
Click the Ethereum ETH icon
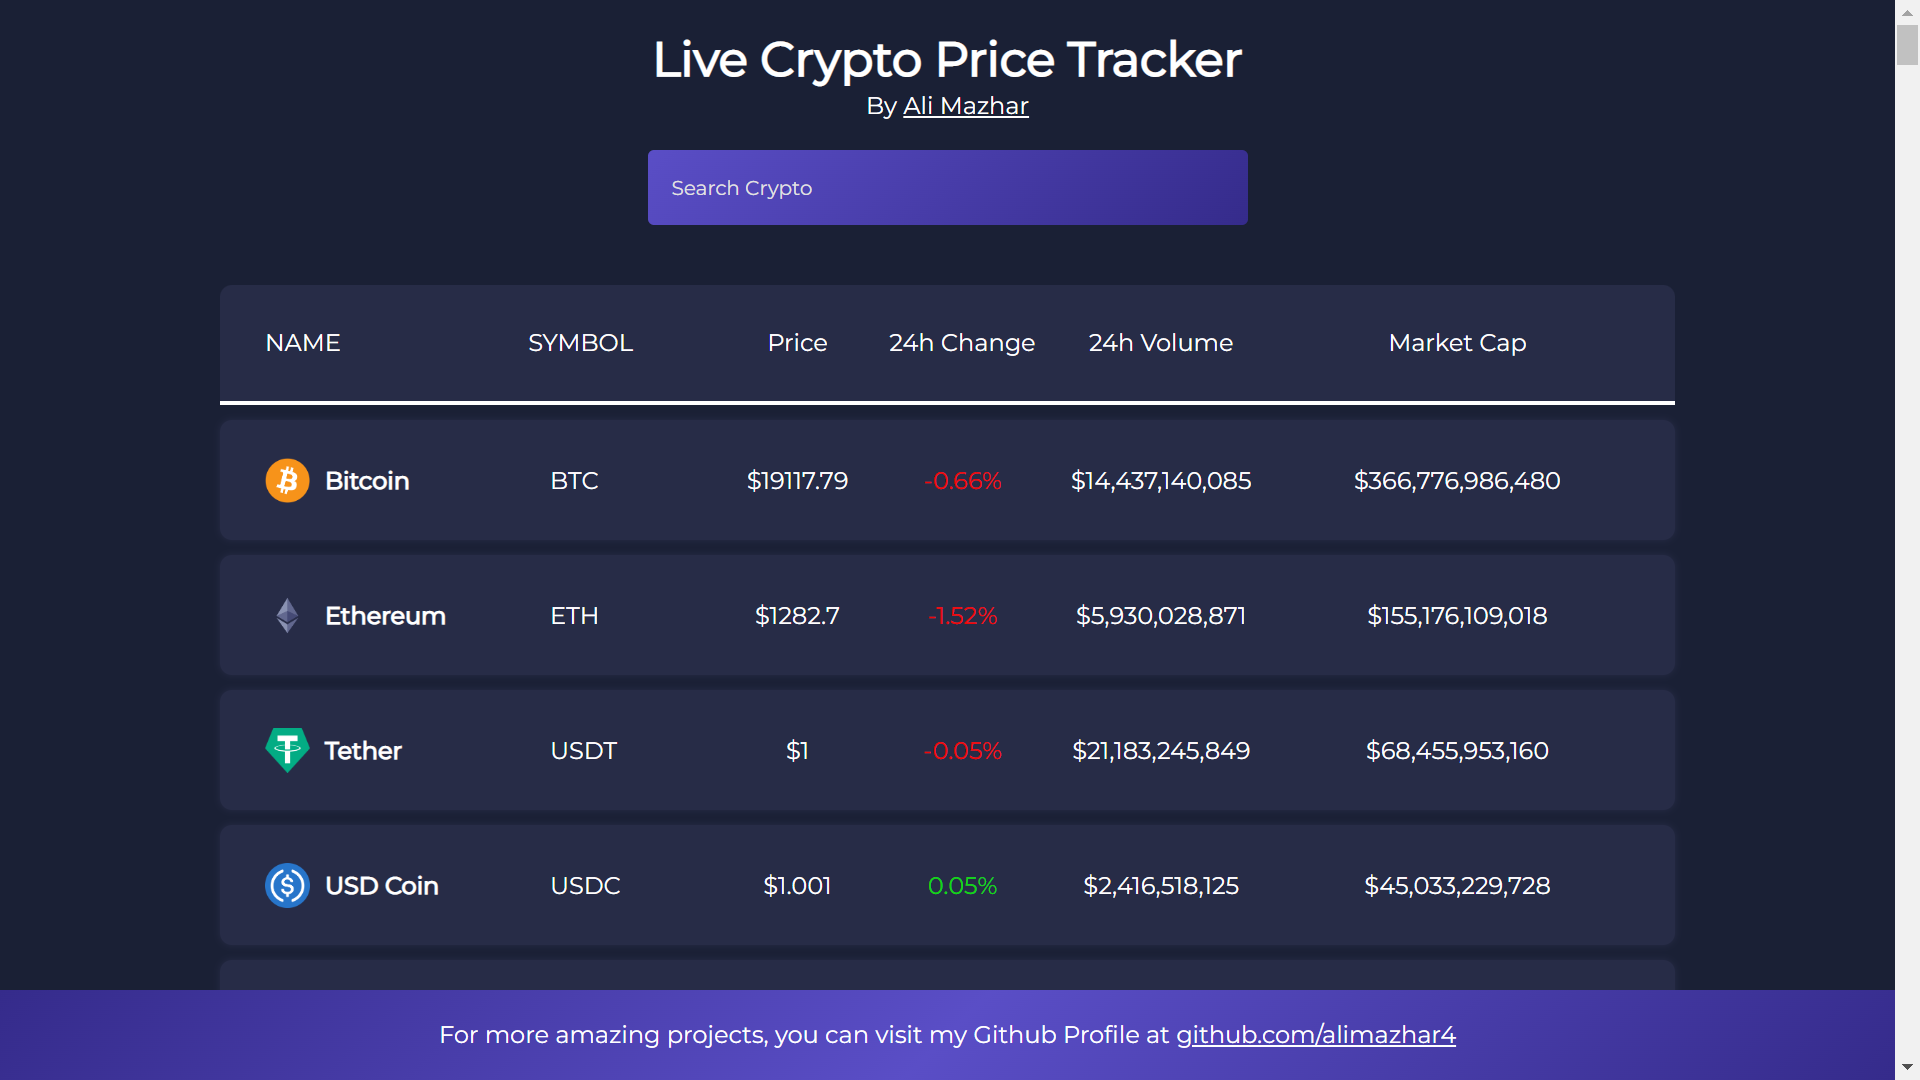point(287,616)
